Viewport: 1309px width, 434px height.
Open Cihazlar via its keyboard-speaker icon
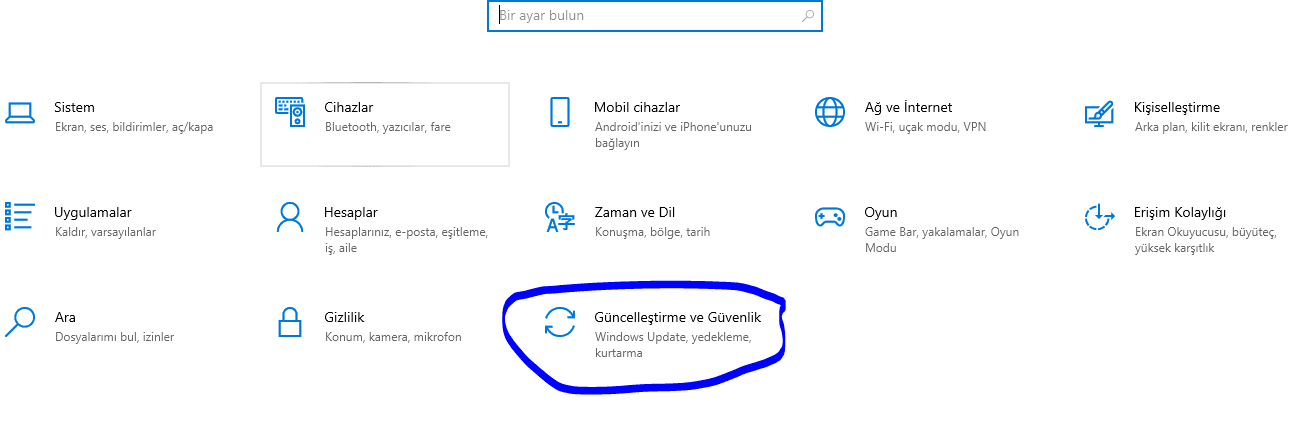point(290,112)
